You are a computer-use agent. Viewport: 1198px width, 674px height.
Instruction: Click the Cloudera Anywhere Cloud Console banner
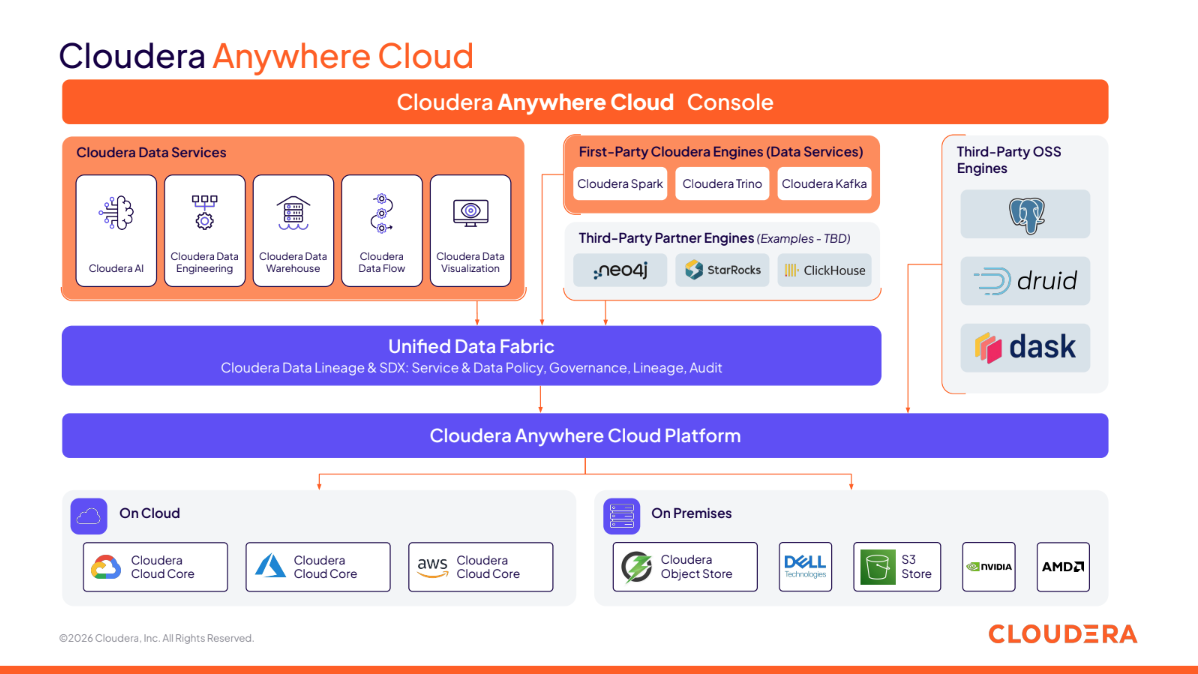point(585,102)
